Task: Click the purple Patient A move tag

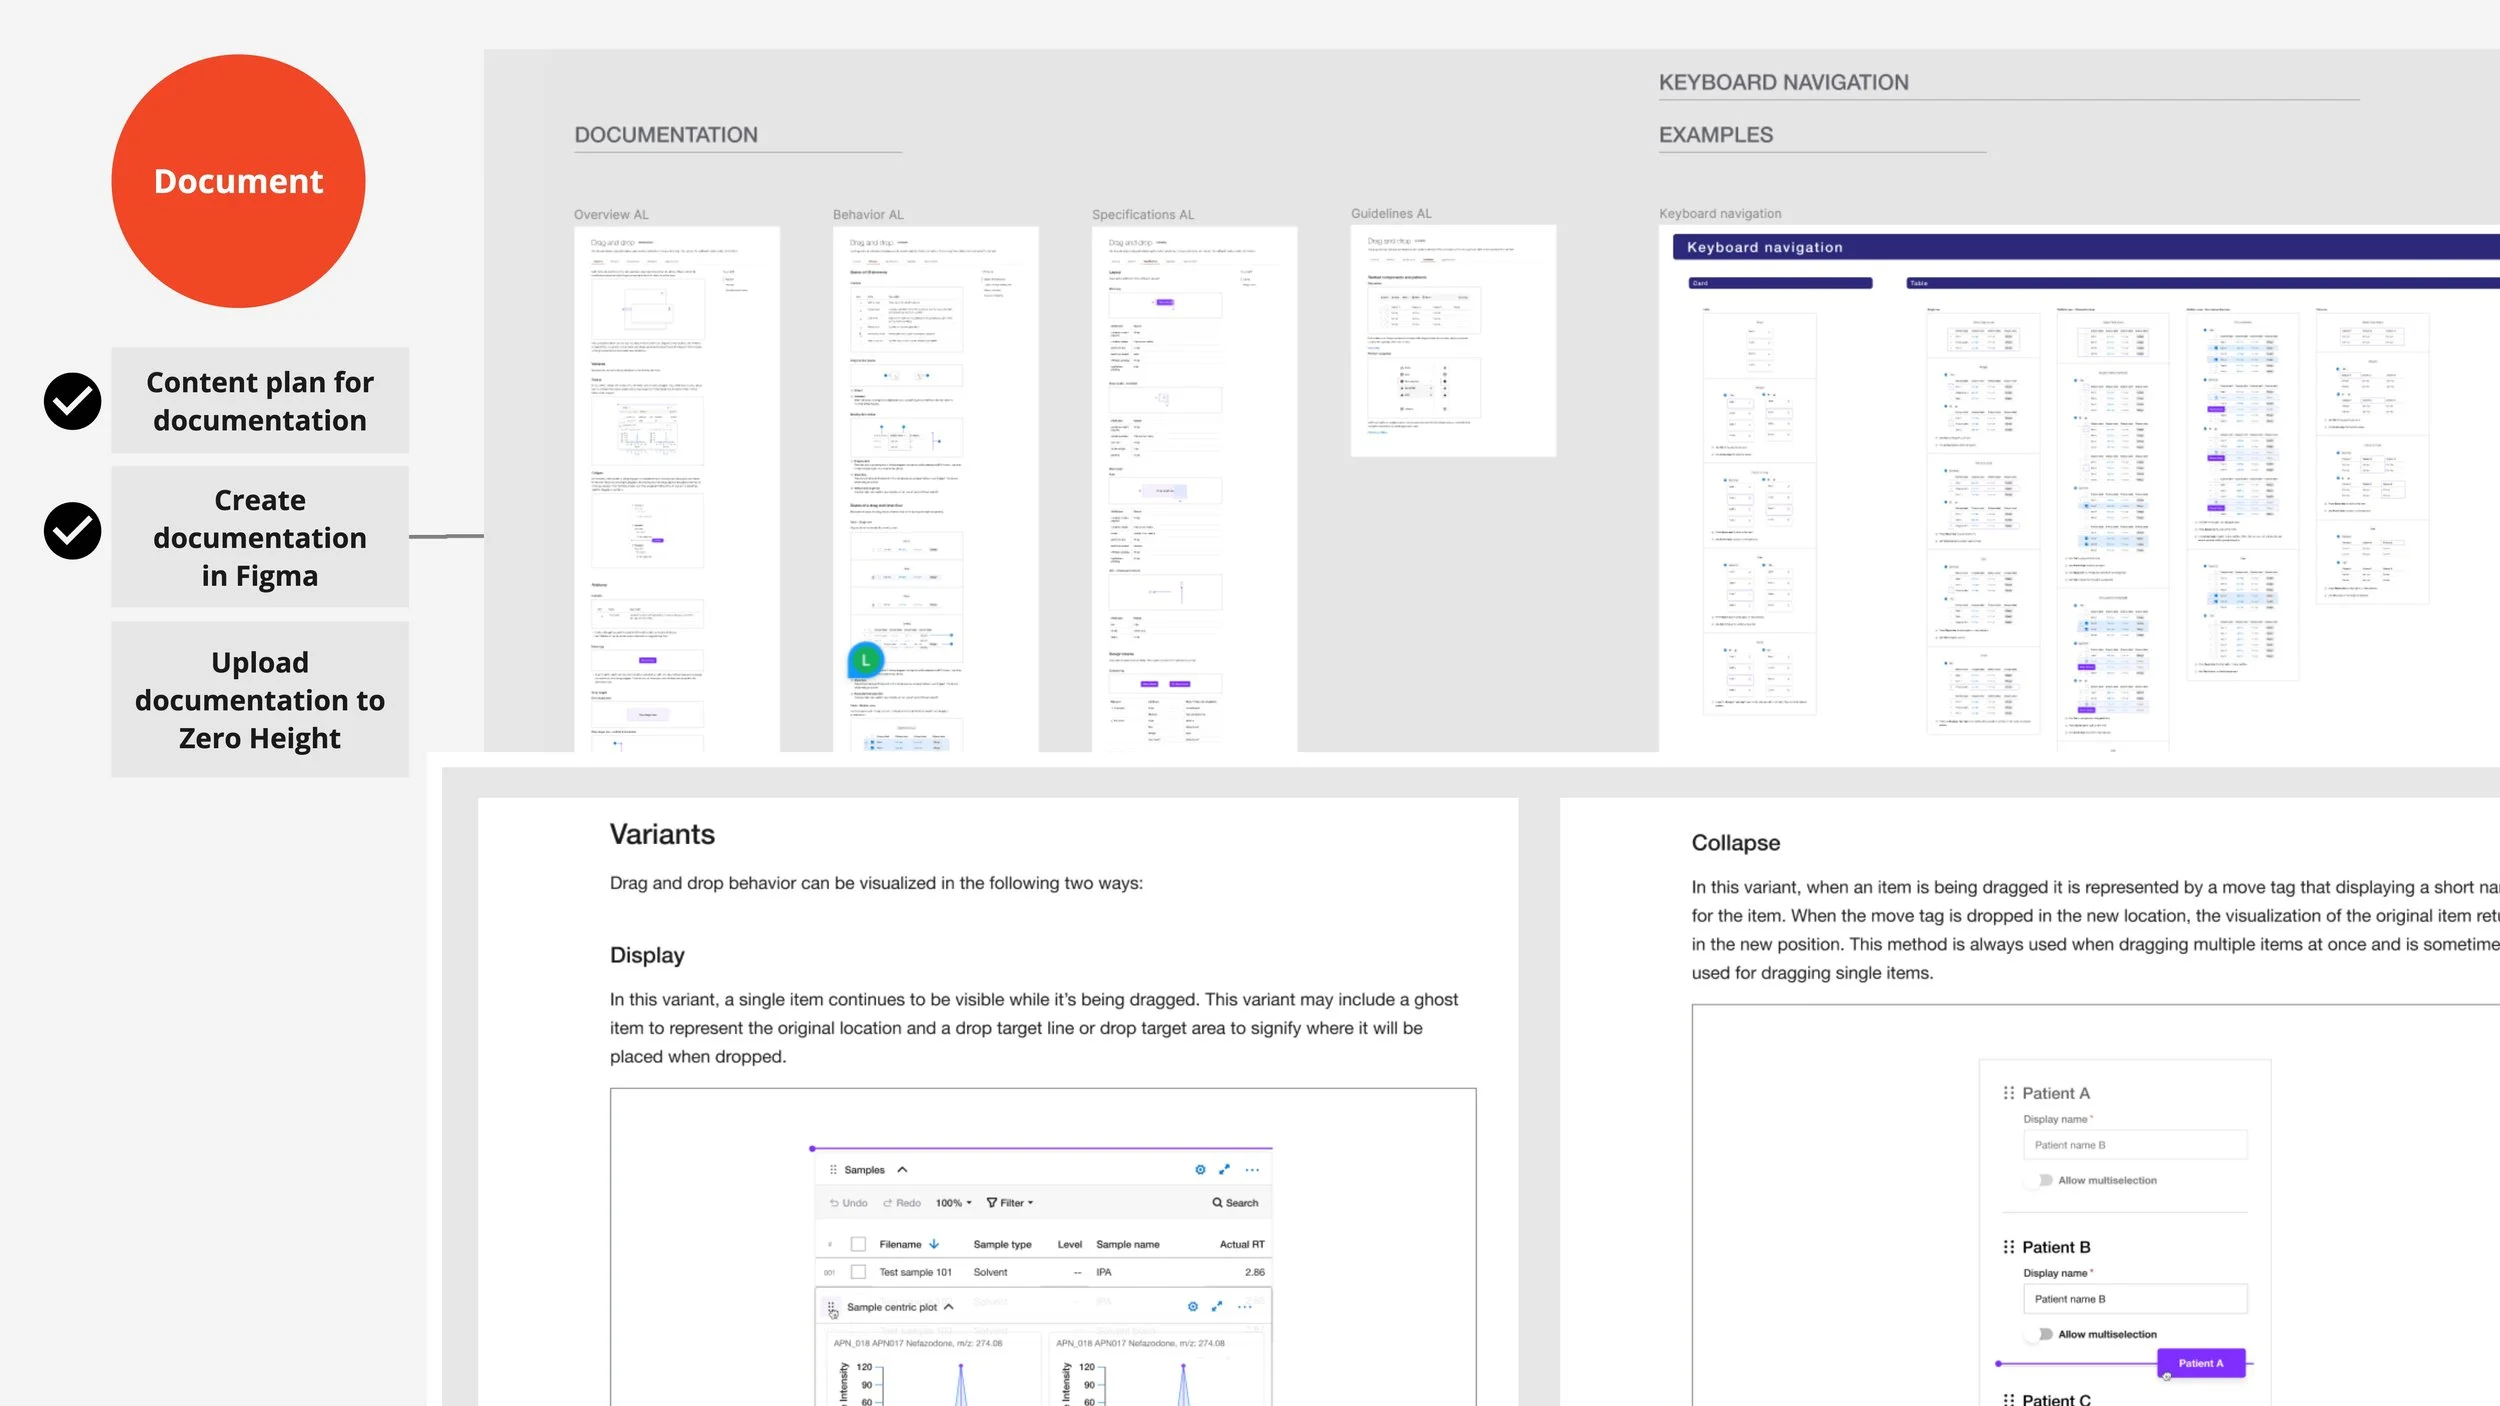Action: tap(2200, 1363)
